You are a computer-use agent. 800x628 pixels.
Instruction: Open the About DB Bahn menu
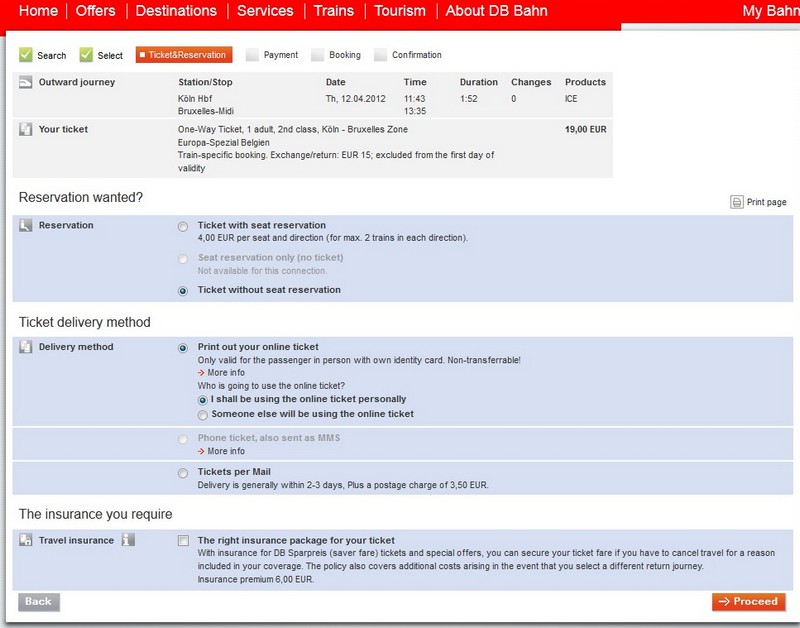tap(496, 11)
